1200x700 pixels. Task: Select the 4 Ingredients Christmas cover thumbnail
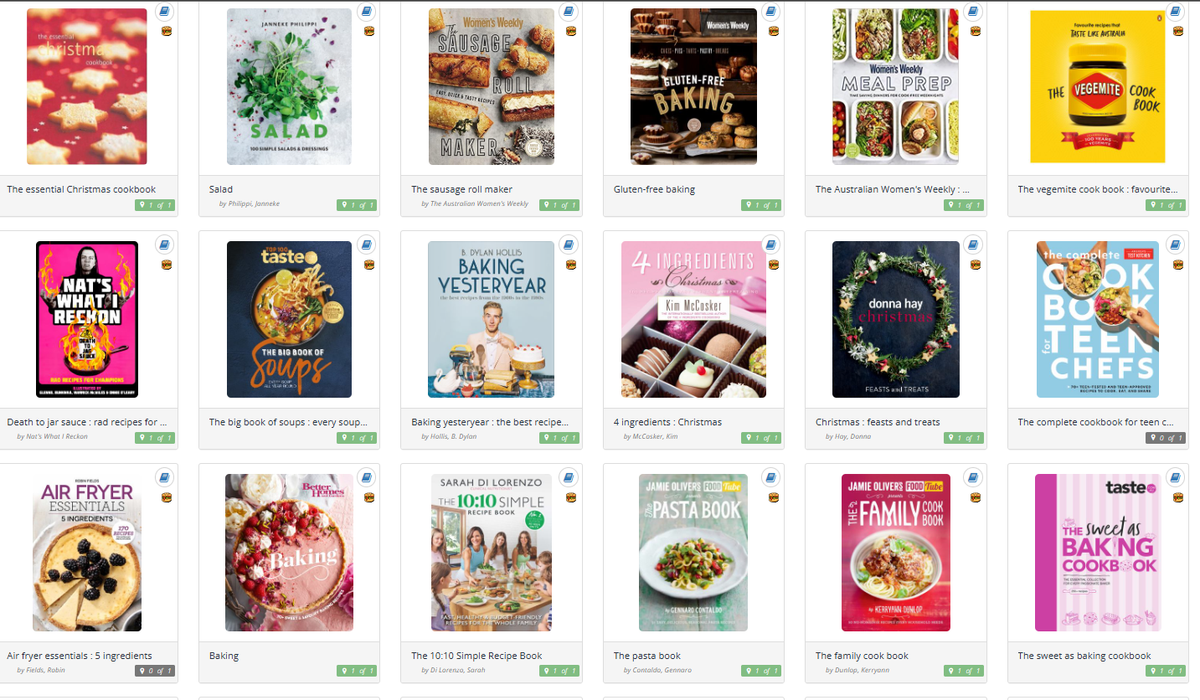pyautogui.click(x=693, y=320)
